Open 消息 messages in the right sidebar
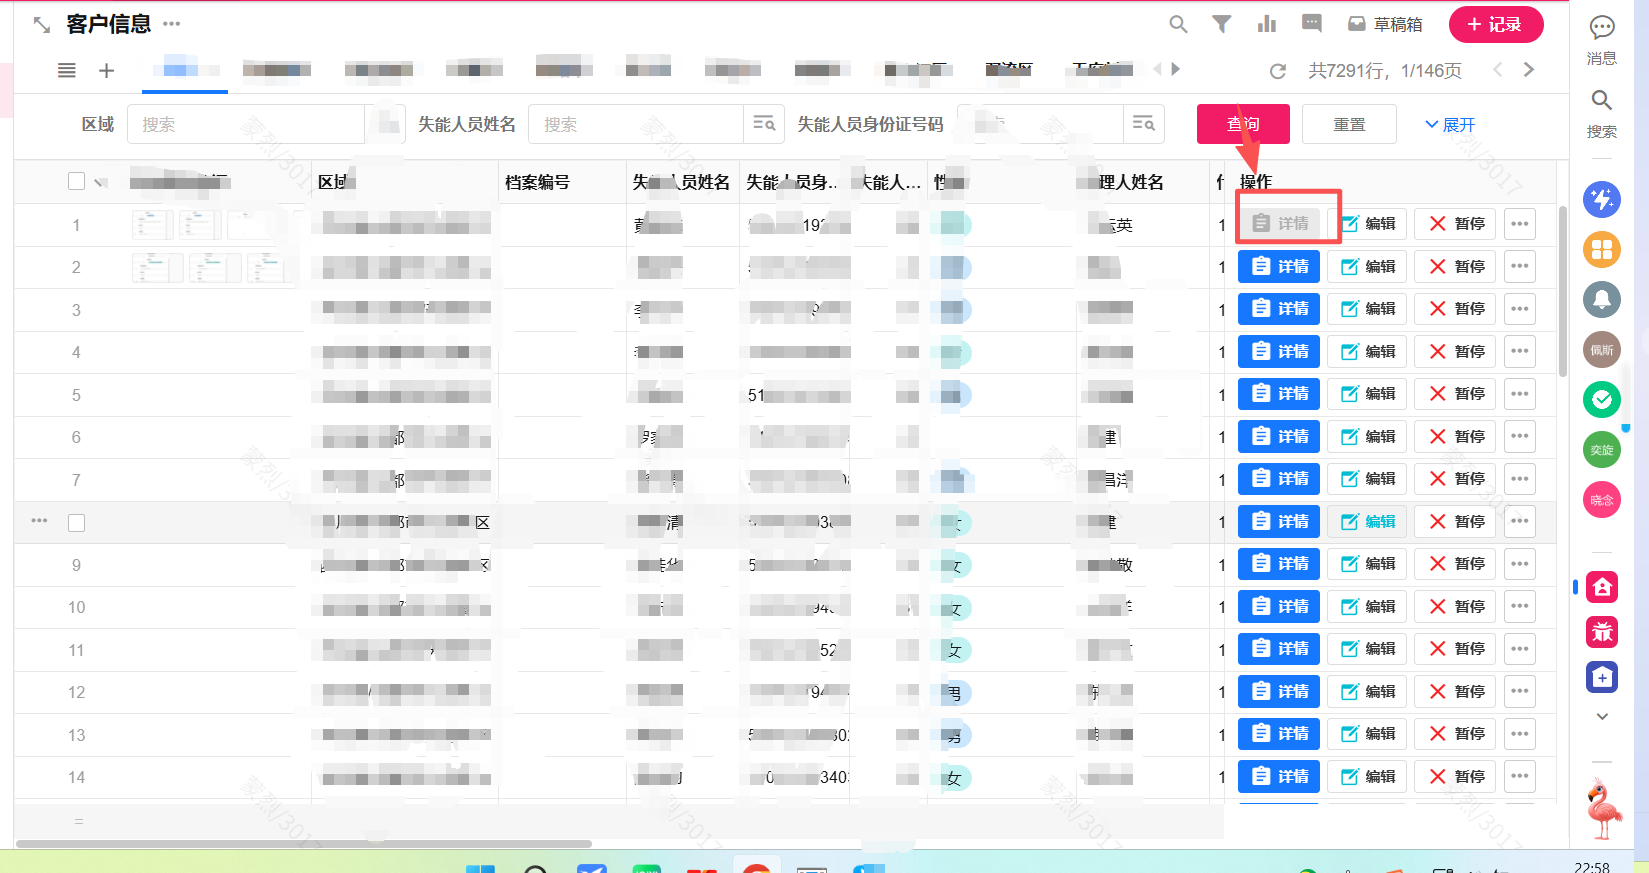Screen dimensions: 1649x873 click(x=1602, y=40)
